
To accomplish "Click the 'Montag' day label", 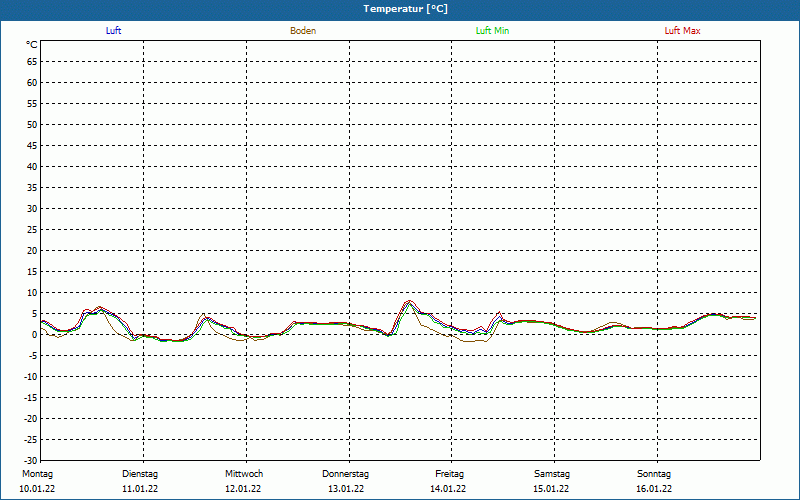I will [x=37, y=474].
